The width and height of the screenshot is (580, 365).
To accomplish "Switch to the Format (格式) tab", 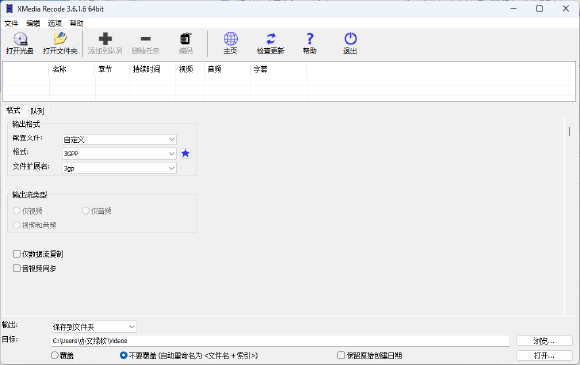I will [13, 111].
